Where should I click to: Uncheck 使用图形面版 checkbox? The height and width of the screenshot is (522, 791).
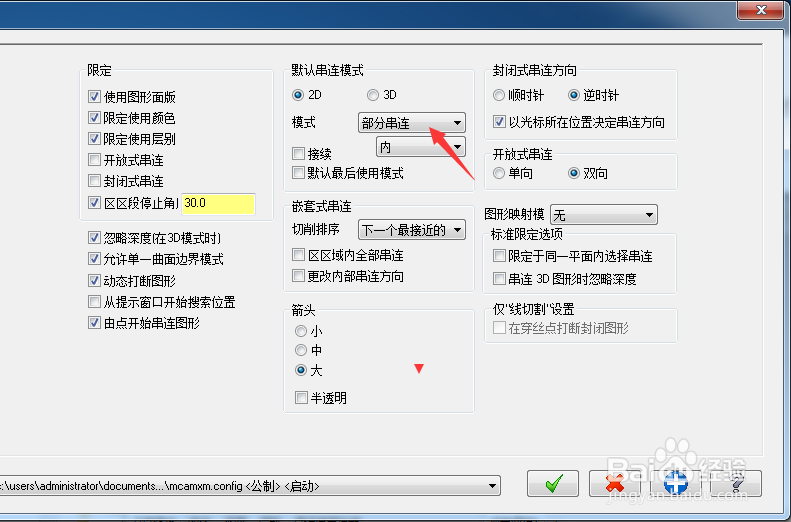[x=94, y=96]
